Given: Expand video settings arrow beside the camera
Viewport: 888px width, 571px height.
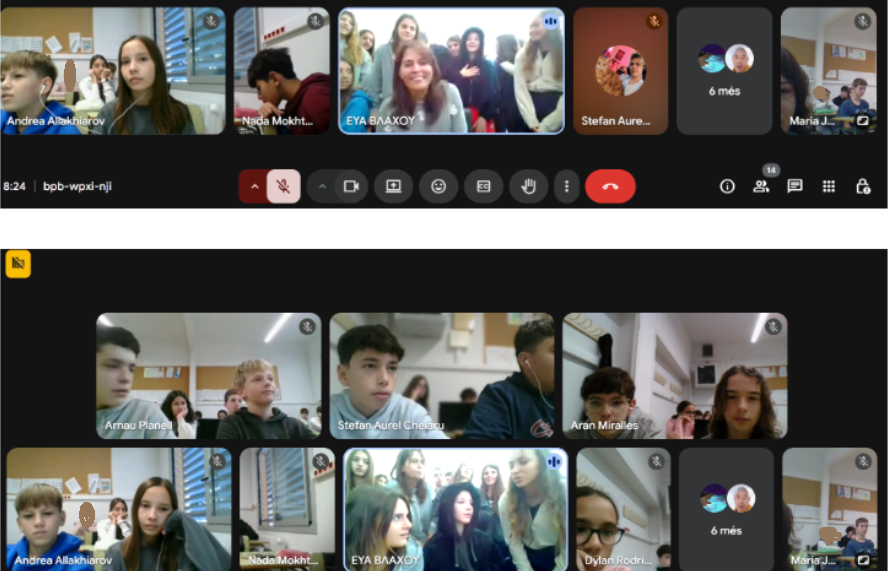Looking at the screenshot, I should click(x=322, y=186).
